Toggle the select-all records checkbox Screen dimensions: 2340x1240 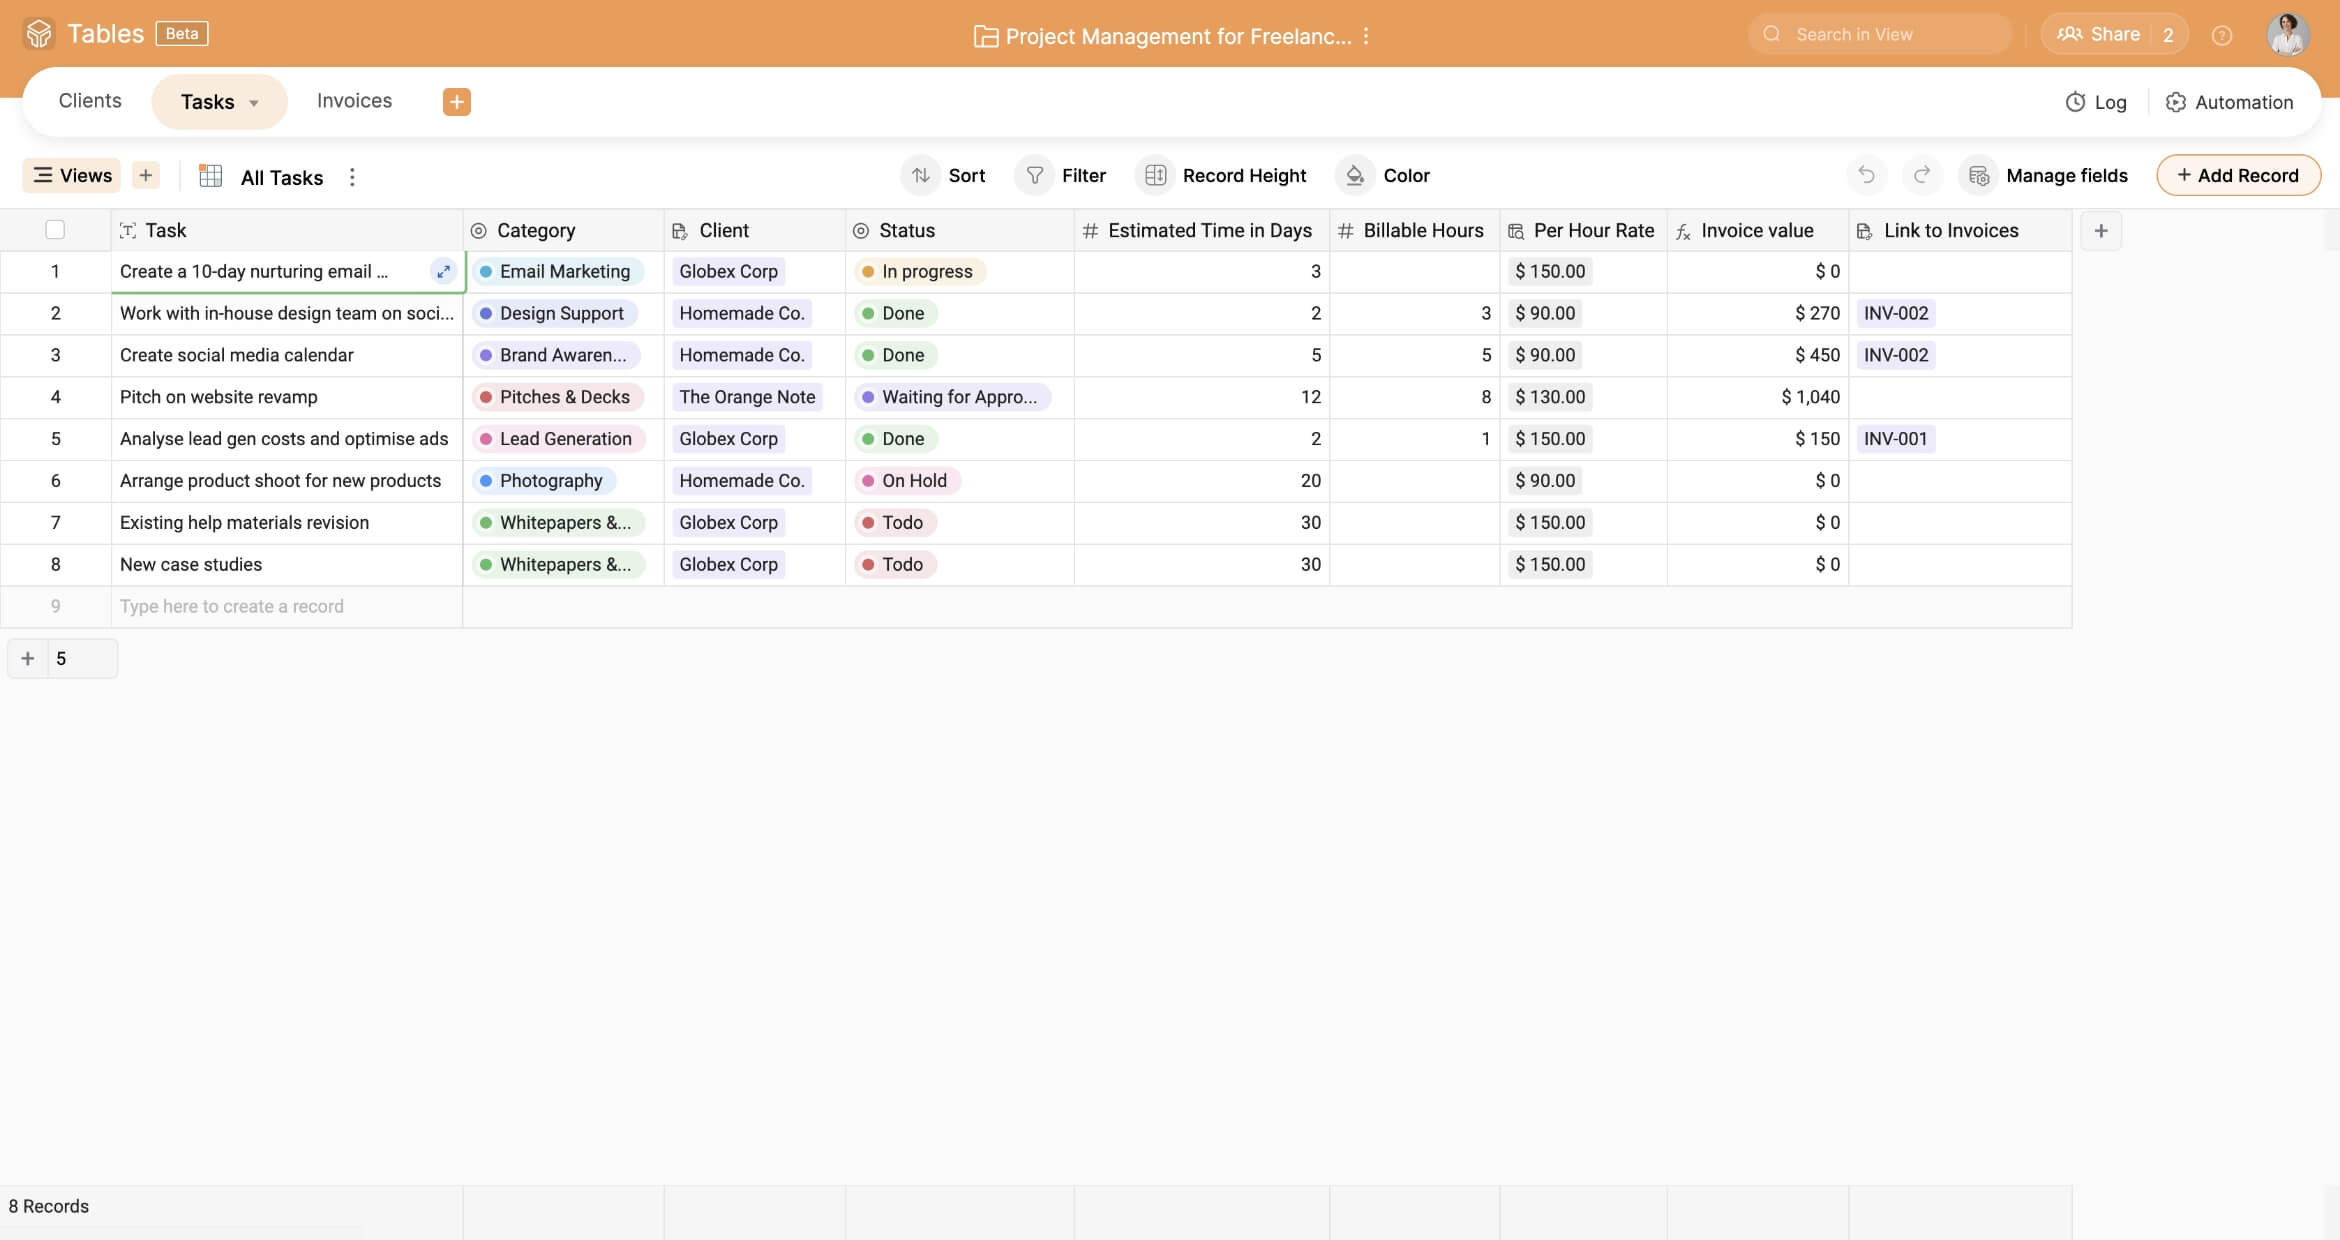(x=55, y=230)
